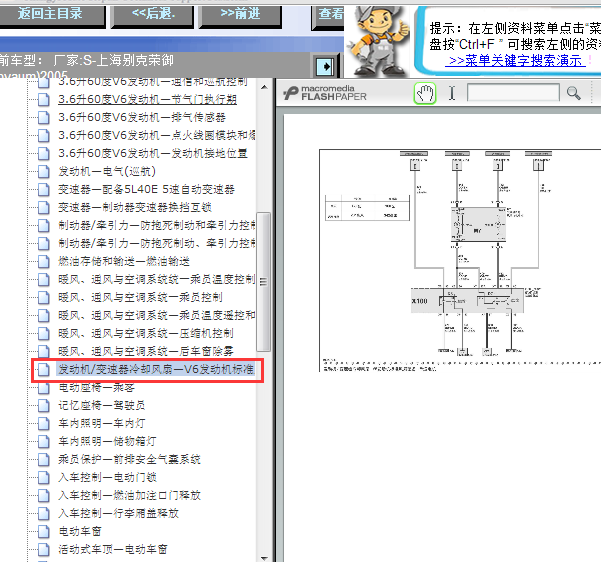Open 变速器—配备5L40E 5速自动变速器 entry
This screenshot has height=562, width=601.
[146, 189]
